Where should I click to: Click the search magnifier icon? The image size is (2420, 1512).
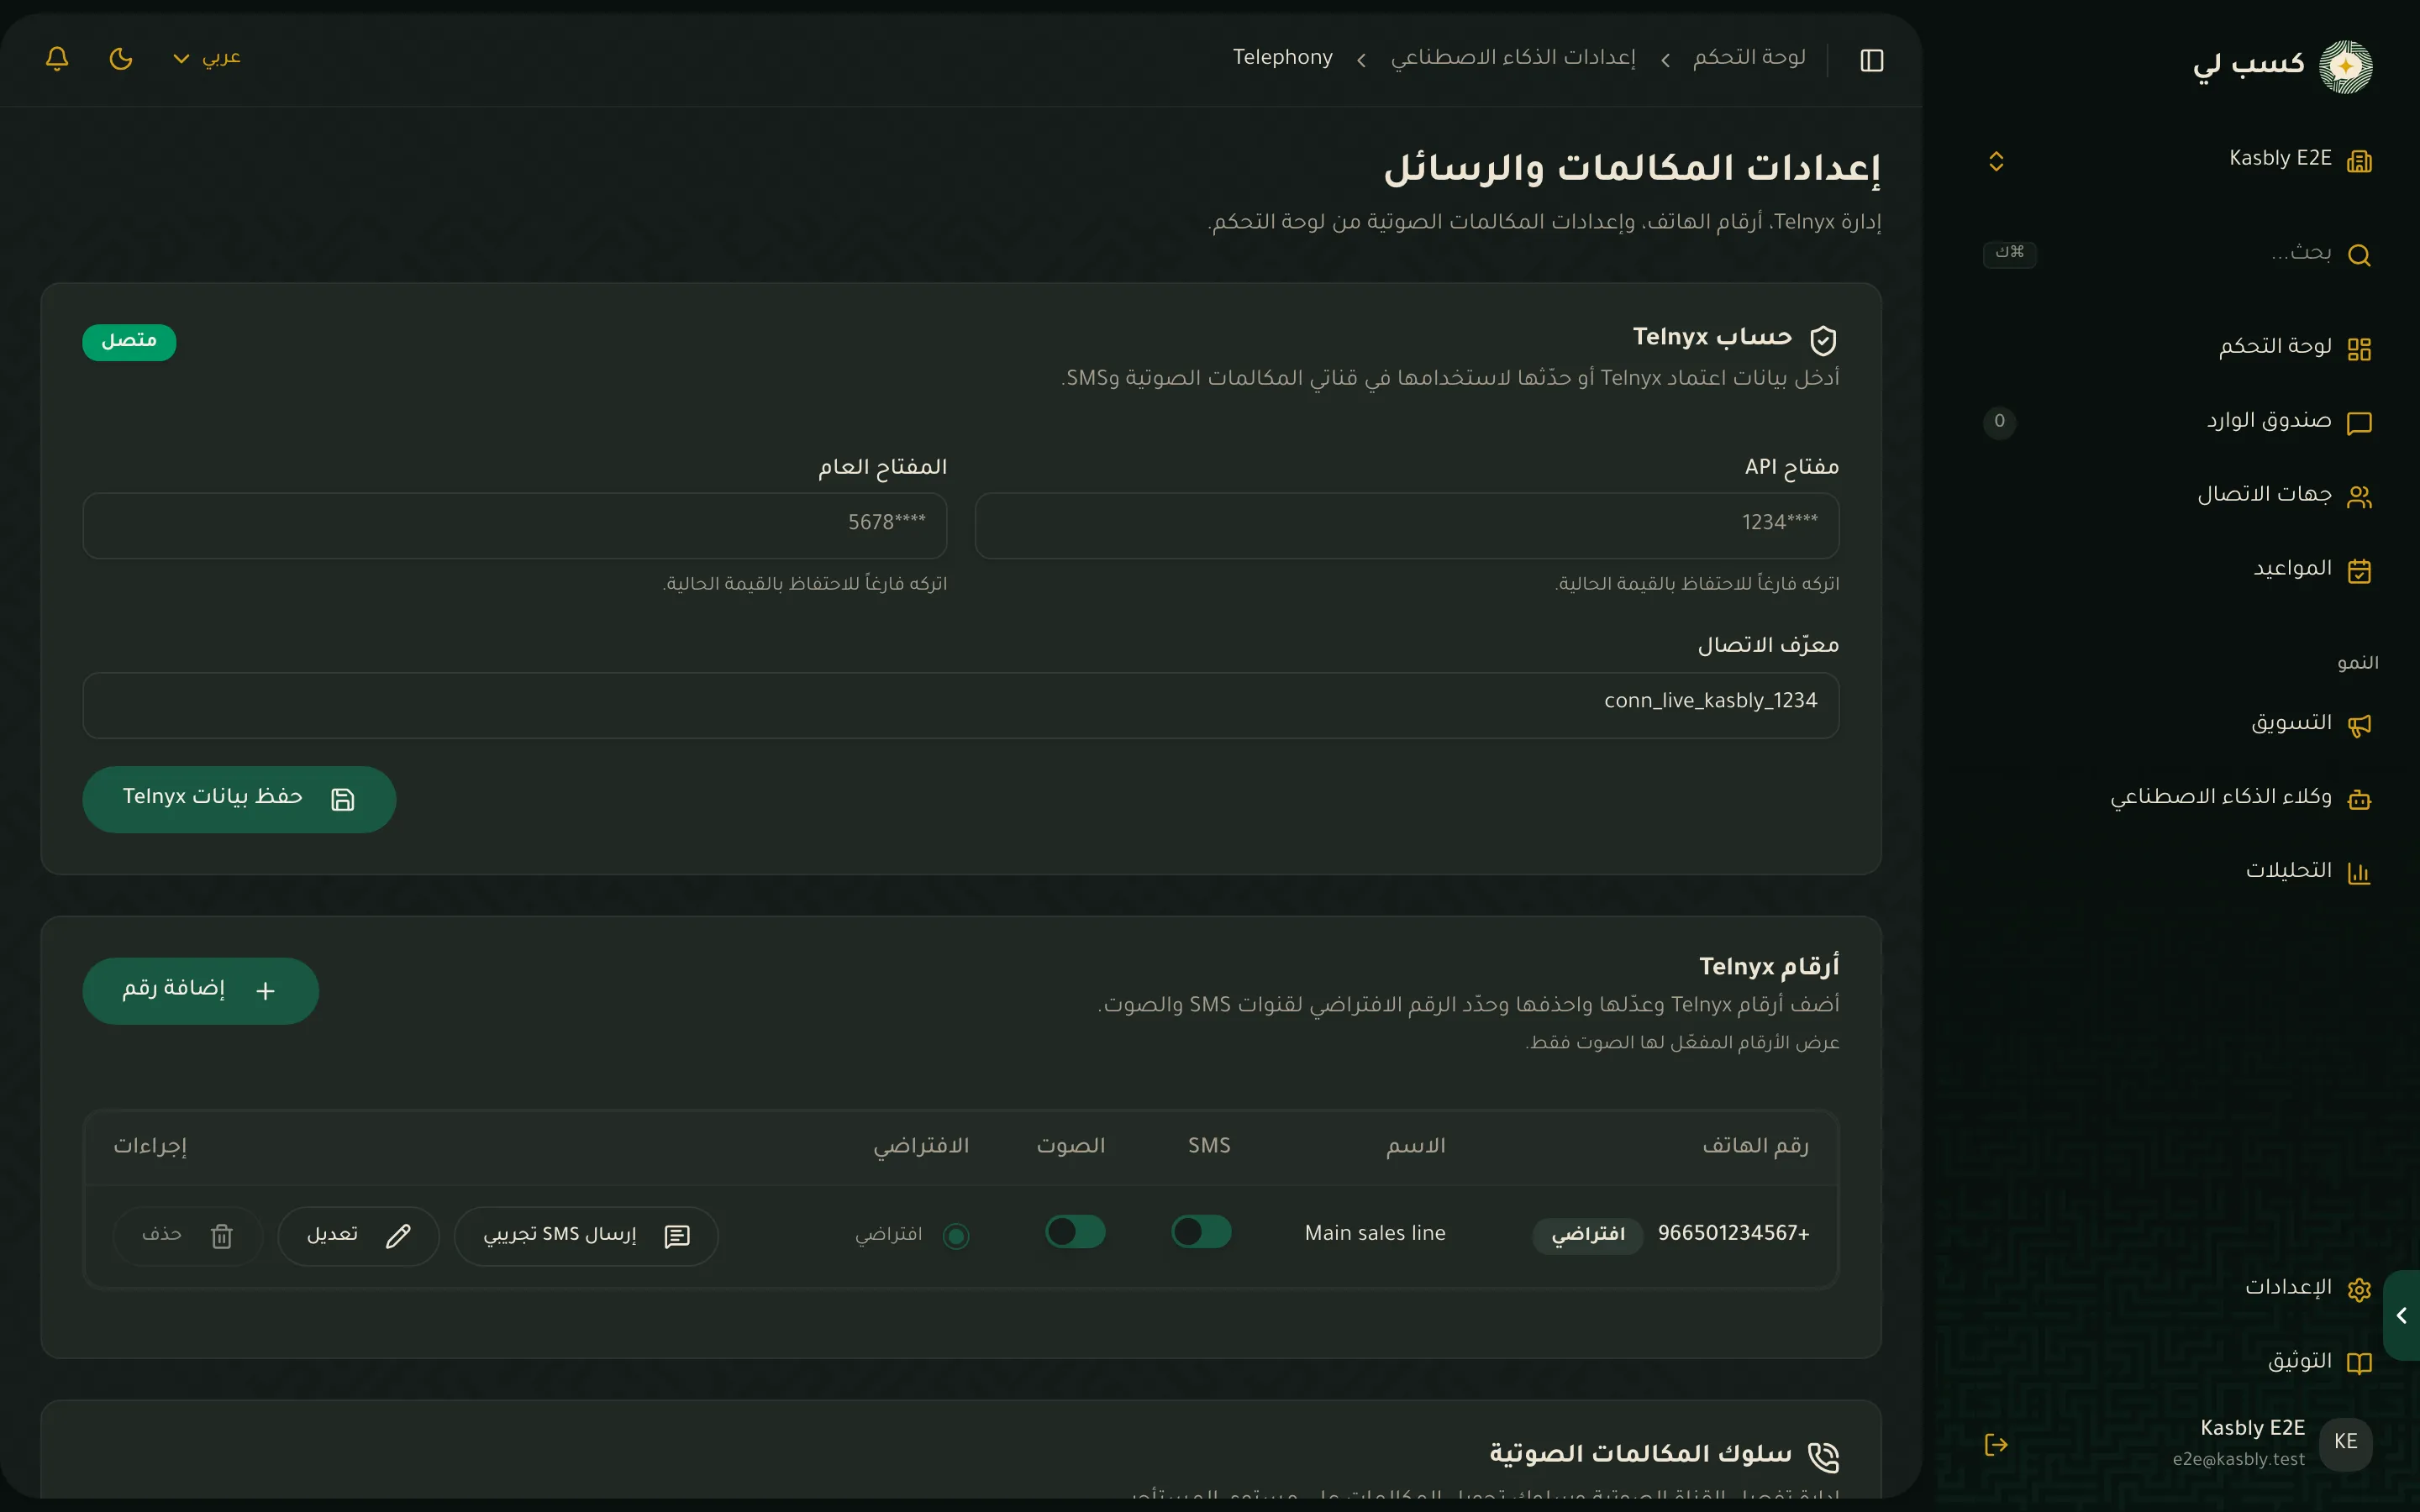click(2359, 255)
